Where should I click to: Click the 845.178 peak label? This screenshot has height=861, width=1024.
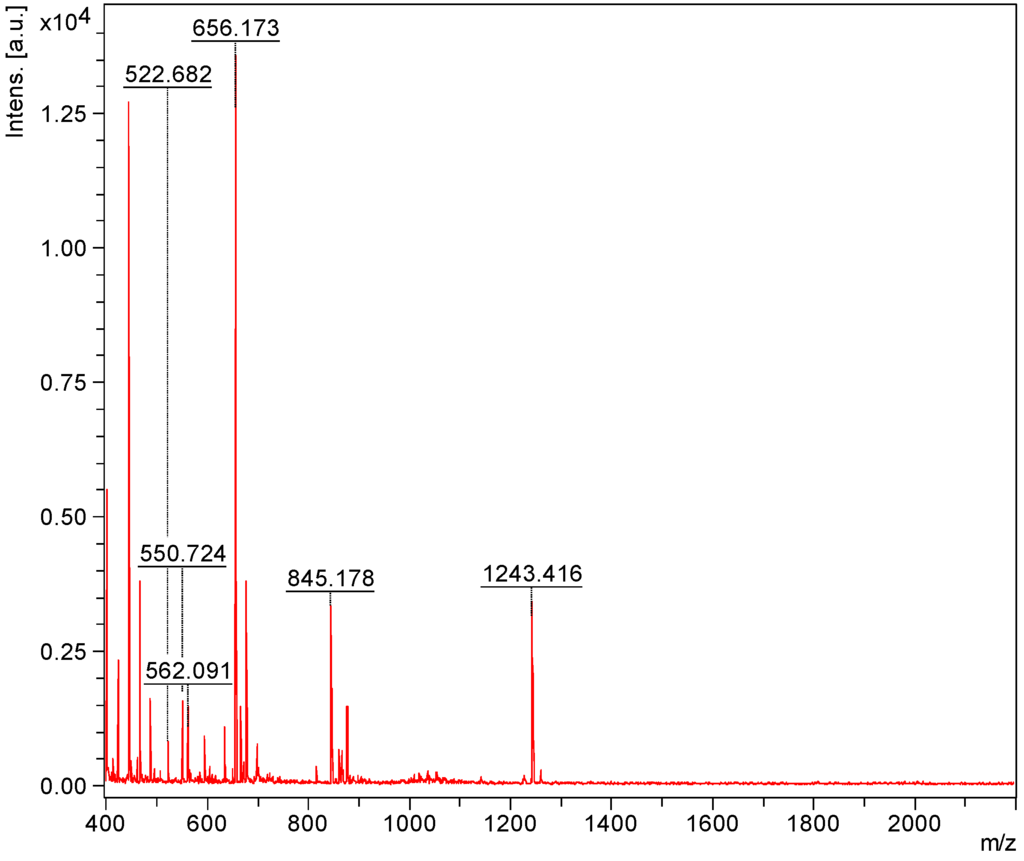[x=330, y=579]
